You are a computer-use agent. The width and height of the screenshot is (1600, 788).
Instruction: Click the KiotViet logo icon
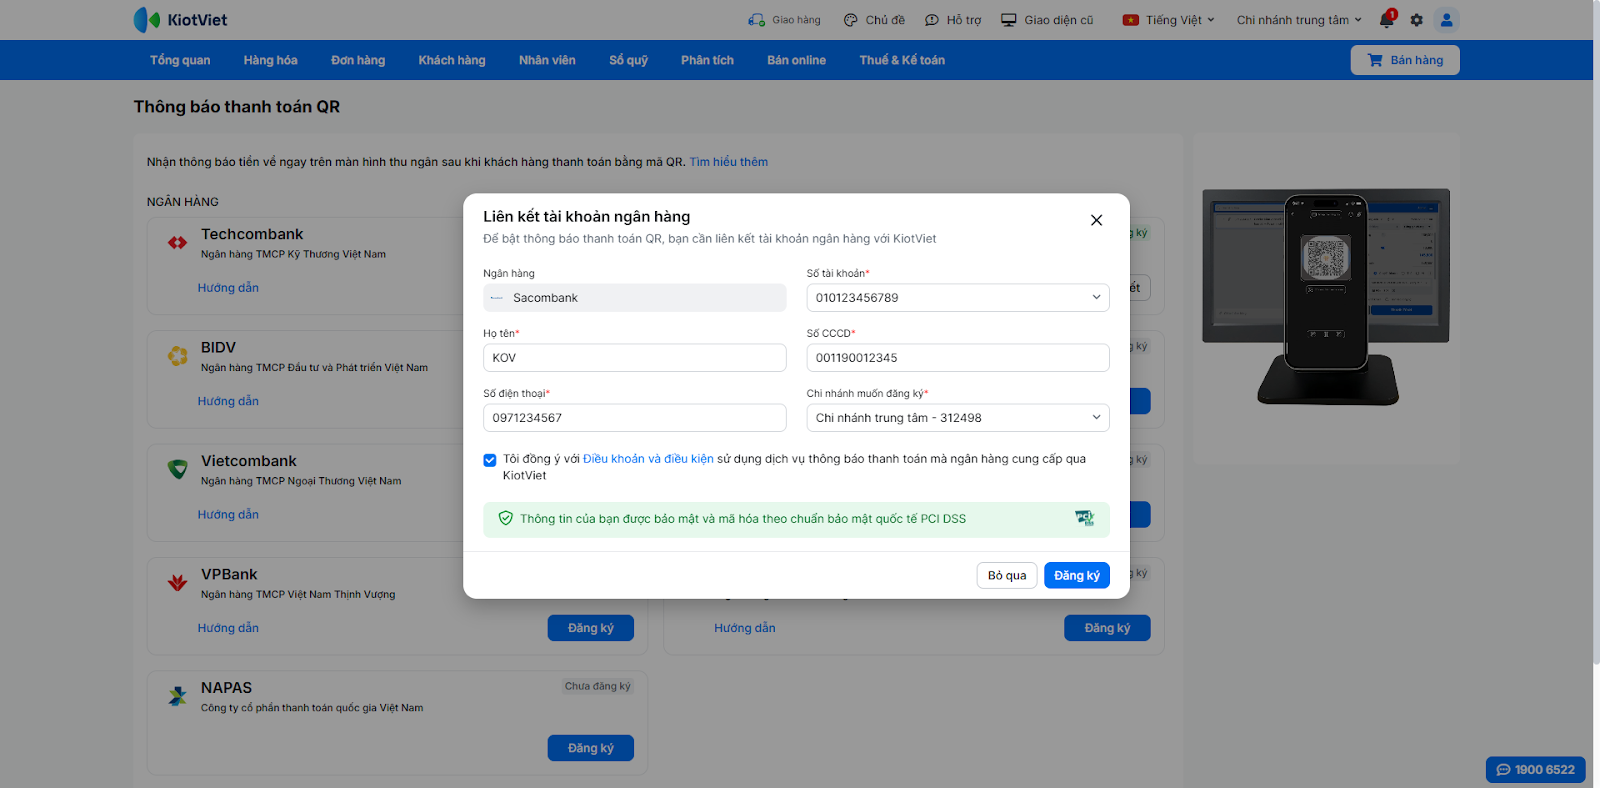click(x=147, y=20)
